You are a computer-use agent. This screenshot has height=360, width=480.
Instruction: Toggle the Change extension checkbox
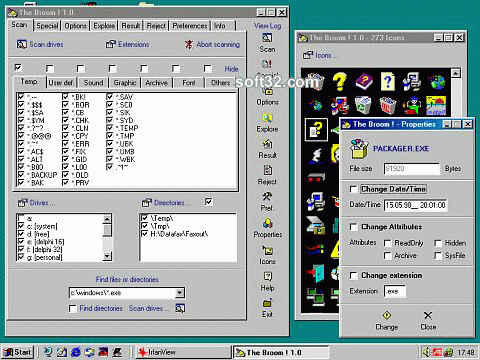[353, 275]
